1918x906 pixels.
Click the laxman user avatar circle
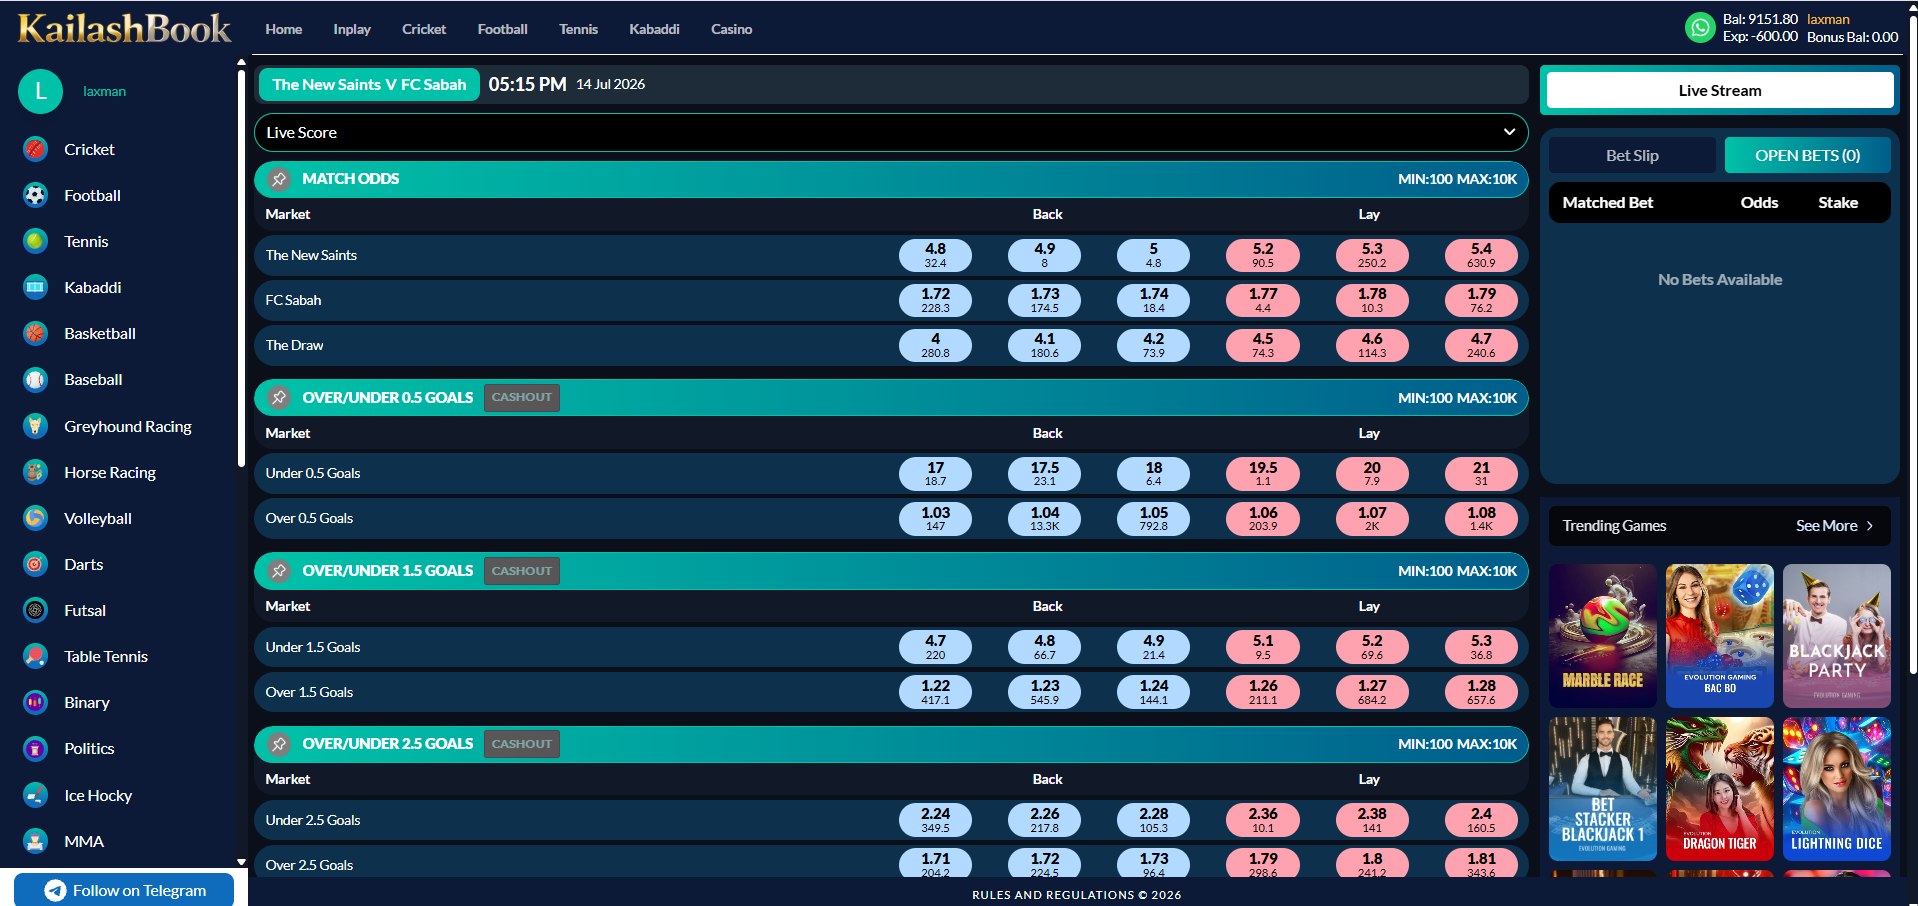pyautogui.click(x=41, y=91)
